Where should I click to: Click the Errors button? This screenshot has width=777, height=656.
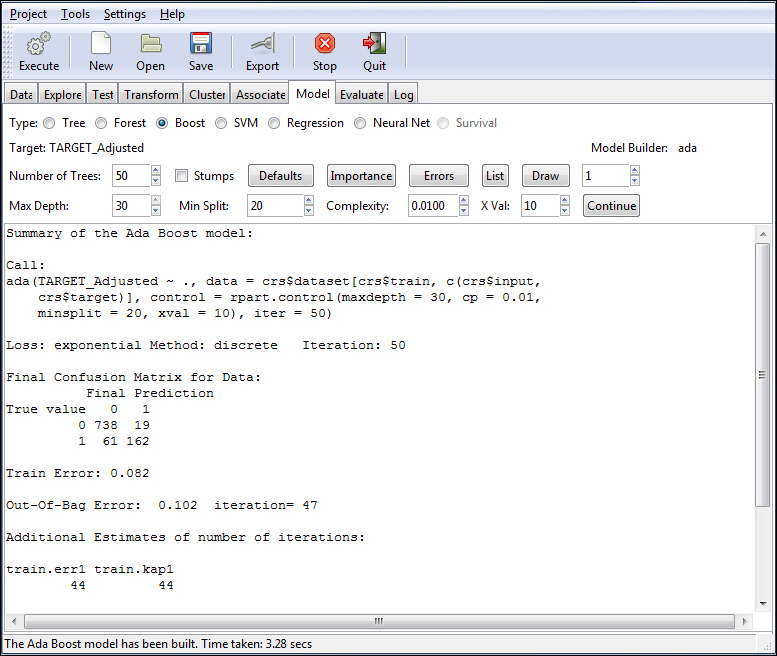point(439,176)
